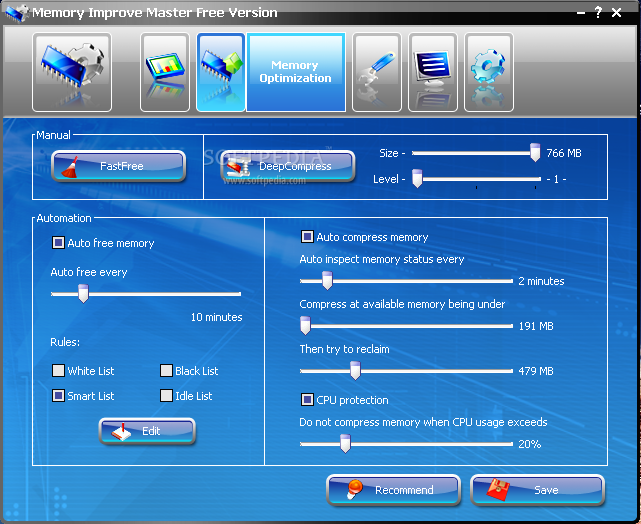Open the blue gear settings icon

[489, 72]
